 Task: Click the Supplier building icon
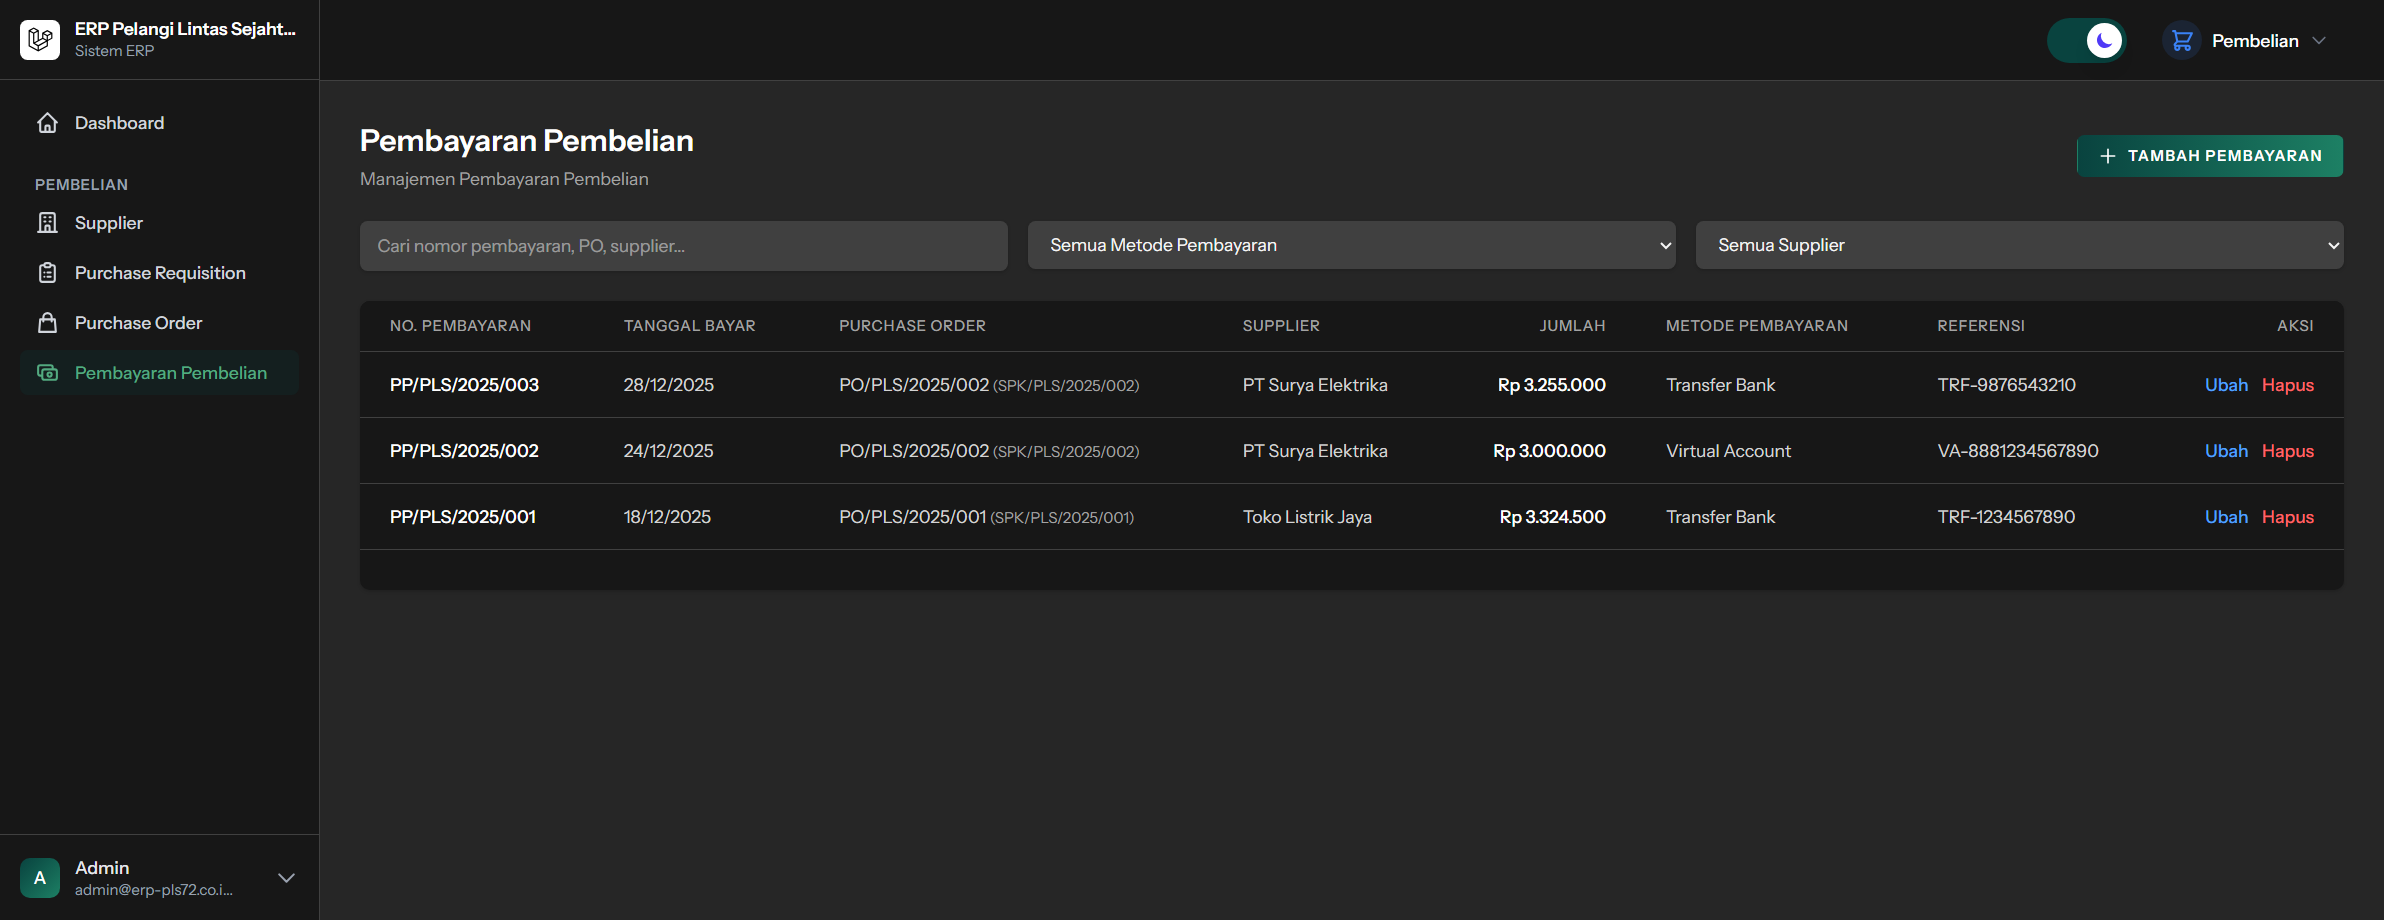coord(47,223)
